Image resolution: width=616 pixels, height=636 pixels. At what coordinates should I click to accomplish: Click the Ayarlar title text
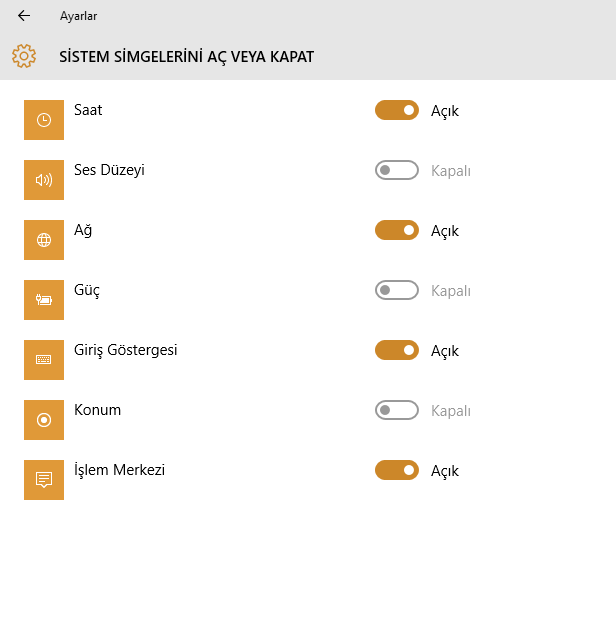pyautogui.click(x=78, y=16)
